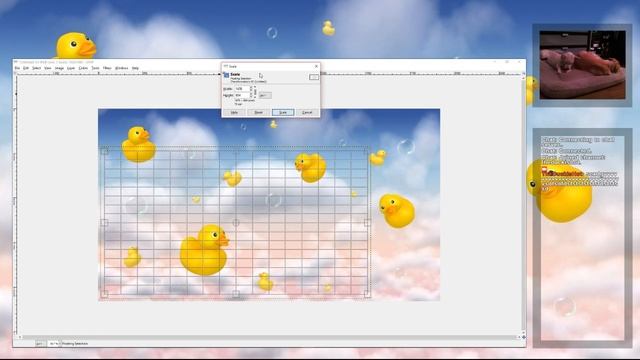This screenshot has height=360, width=640.
Task: Open the Layer menu
Action: coord(71,68)
